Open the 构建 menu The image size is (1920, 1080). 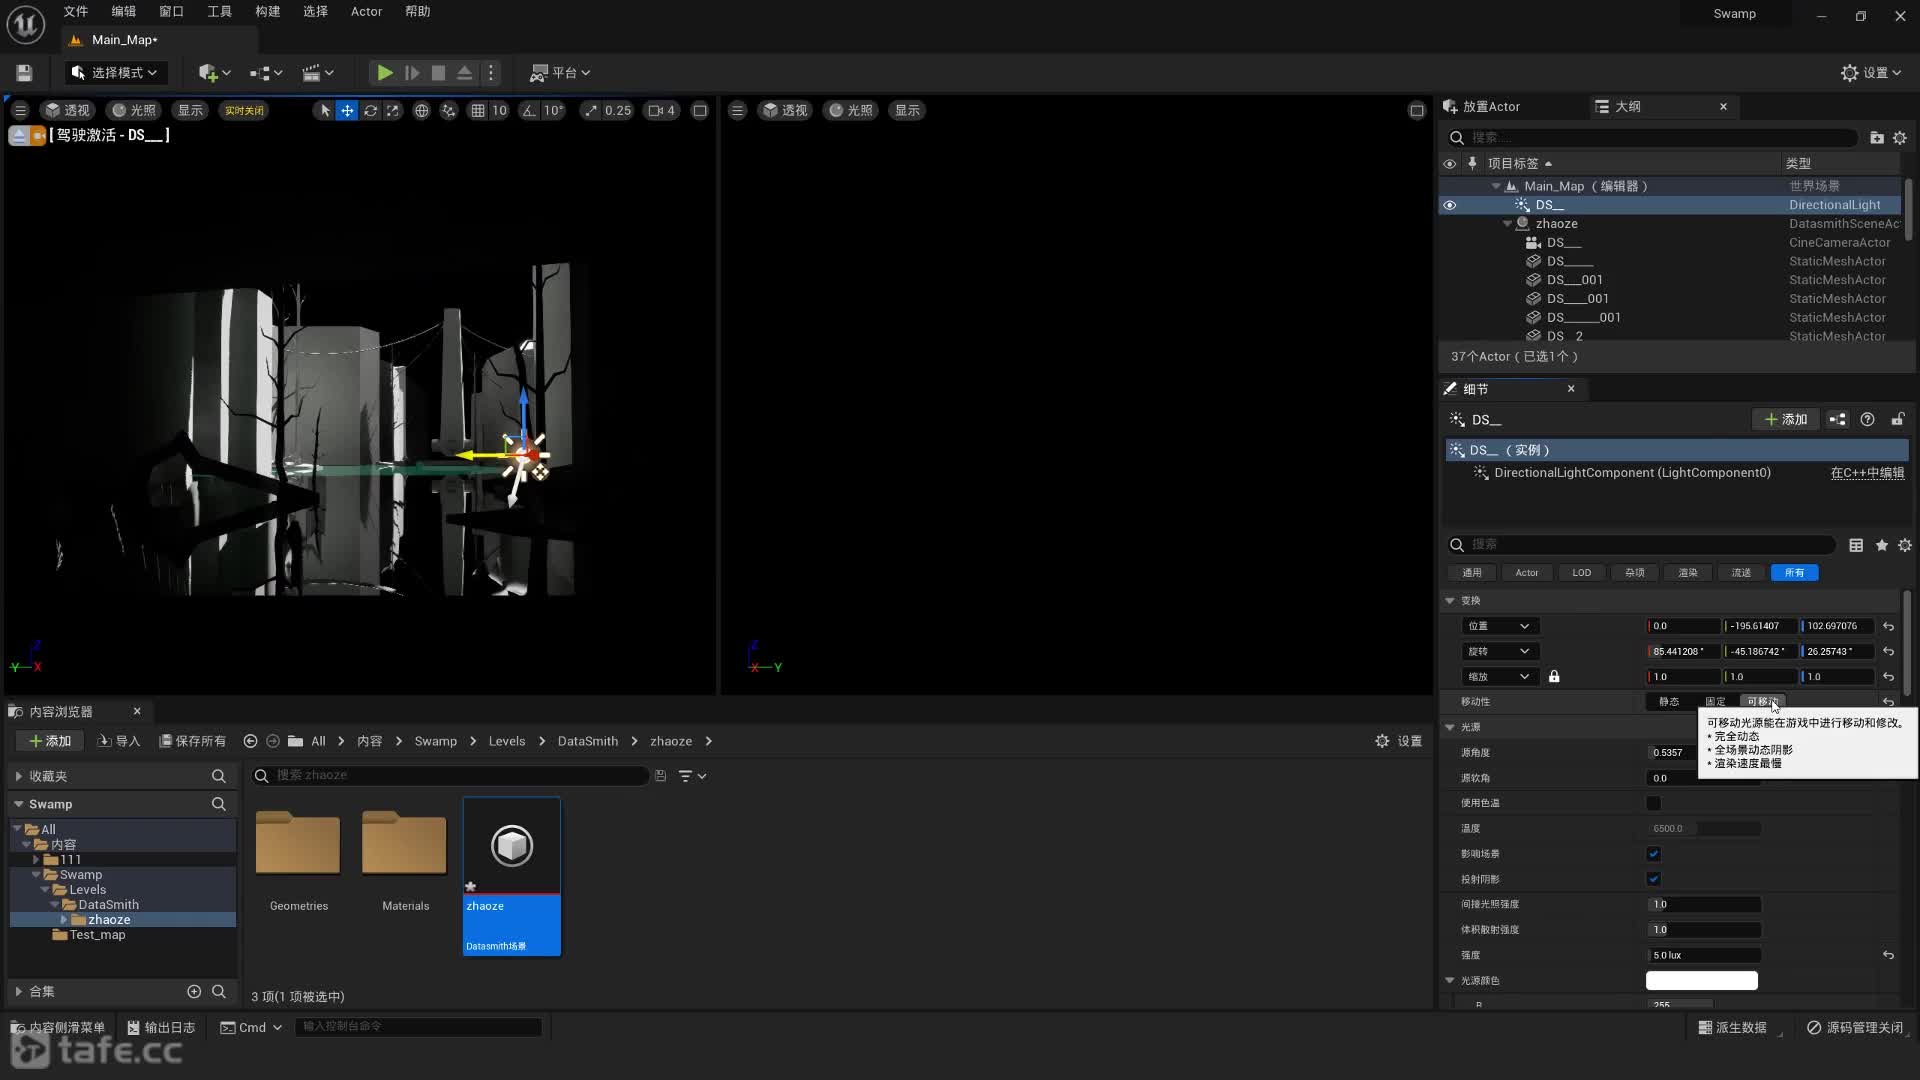pos(267,12)
